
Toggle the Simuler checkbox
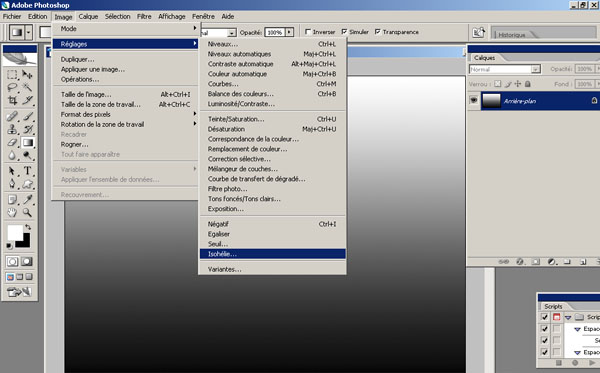[x=344, y=32]
